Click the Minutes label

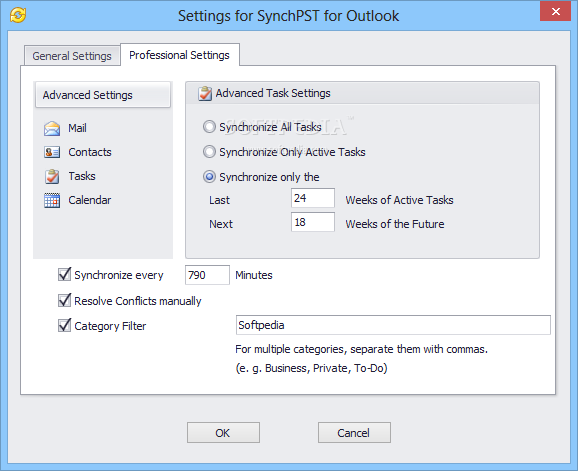coord(254,275)
